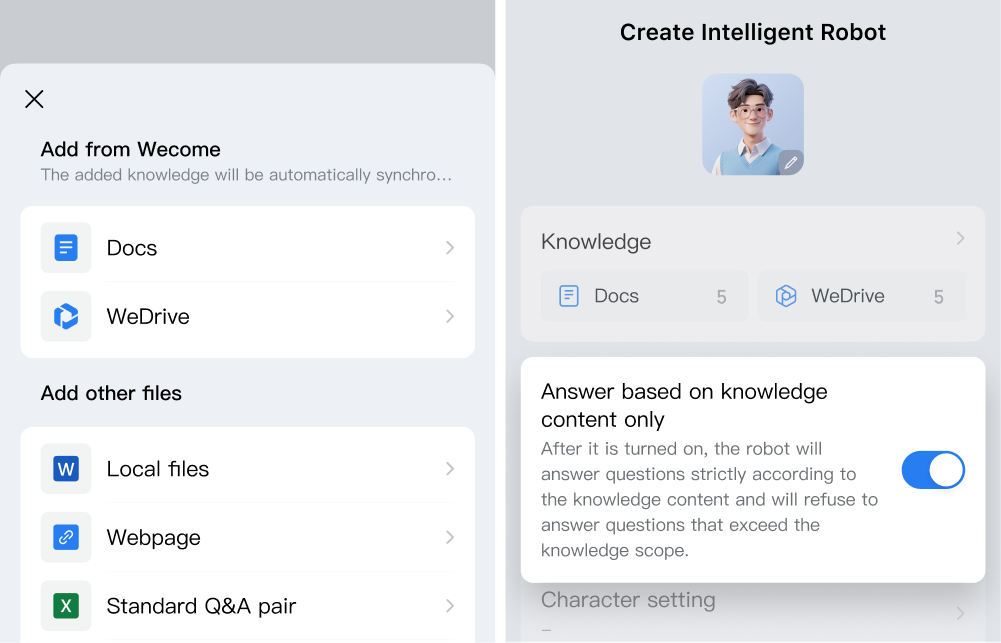
Task: Click the WeDrive logo icon
Action: [66, 316]
